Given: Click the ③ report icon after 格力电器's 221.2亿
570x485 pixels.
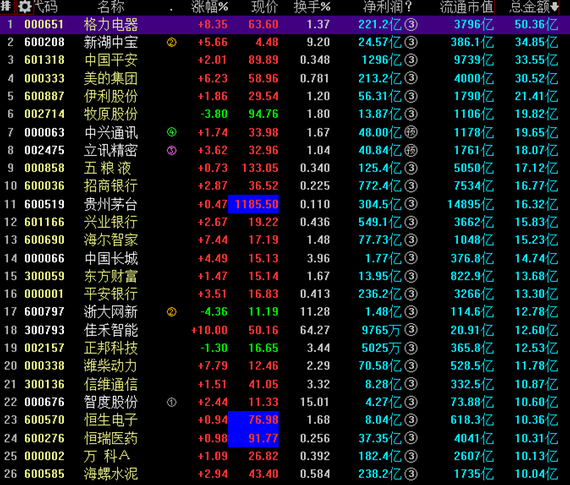Looking at the screenshot, I should coord(411,25).
